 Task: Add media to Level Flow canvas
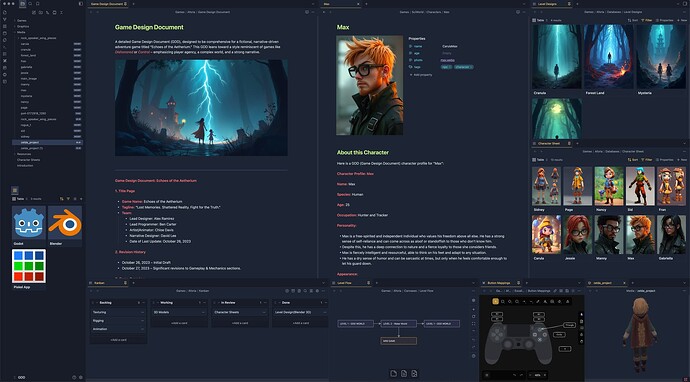(x=414, y=374)
